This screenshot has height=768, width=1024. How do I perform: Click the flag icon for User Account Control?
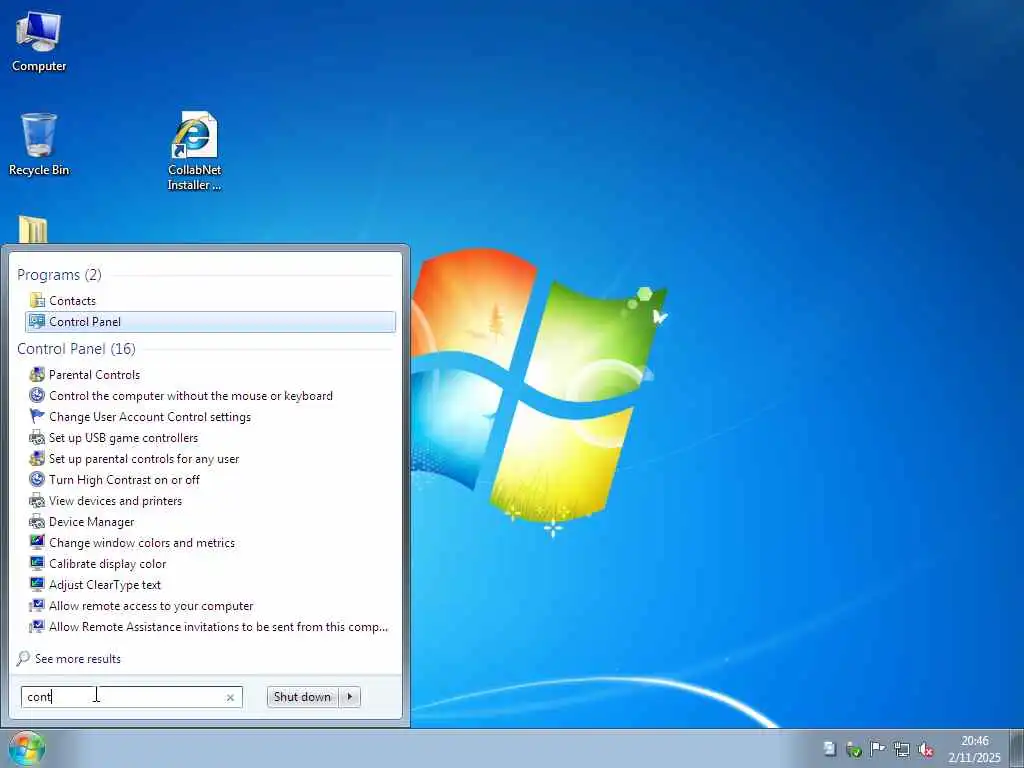pyautogui.click(x=37, y=416)
